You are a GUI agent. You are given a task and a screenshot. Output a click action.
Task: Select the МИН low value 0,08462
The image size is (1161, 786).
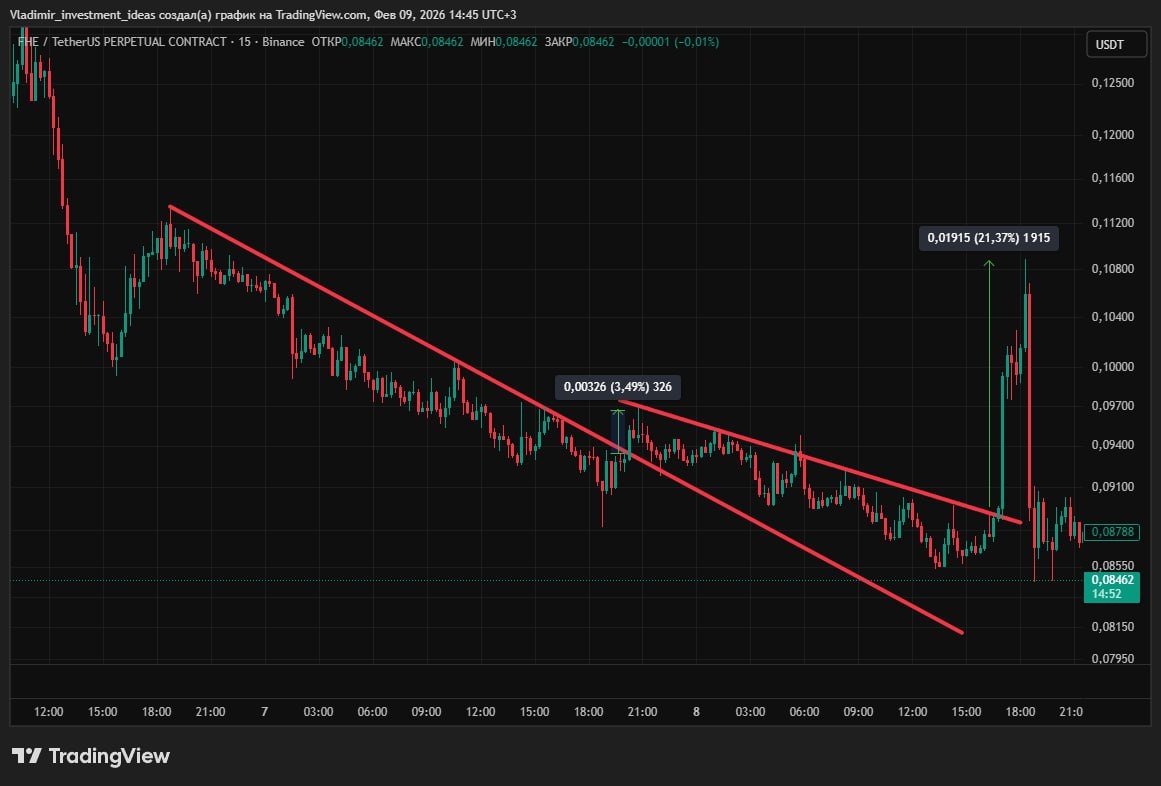516,41
